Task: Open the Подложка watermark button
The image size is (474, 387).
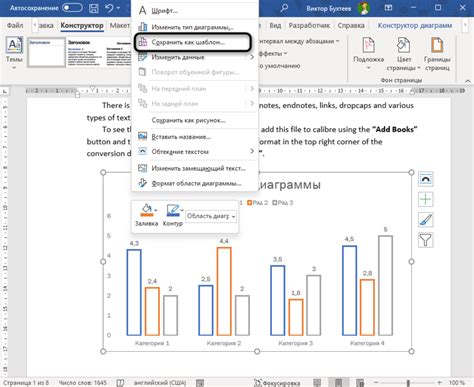Action: [368, 53]
